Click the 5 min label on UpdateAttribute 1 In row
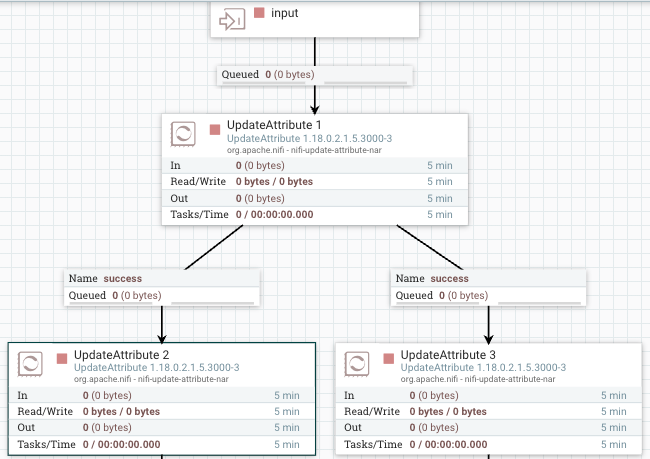650x459 pixels. coord(440,165)
